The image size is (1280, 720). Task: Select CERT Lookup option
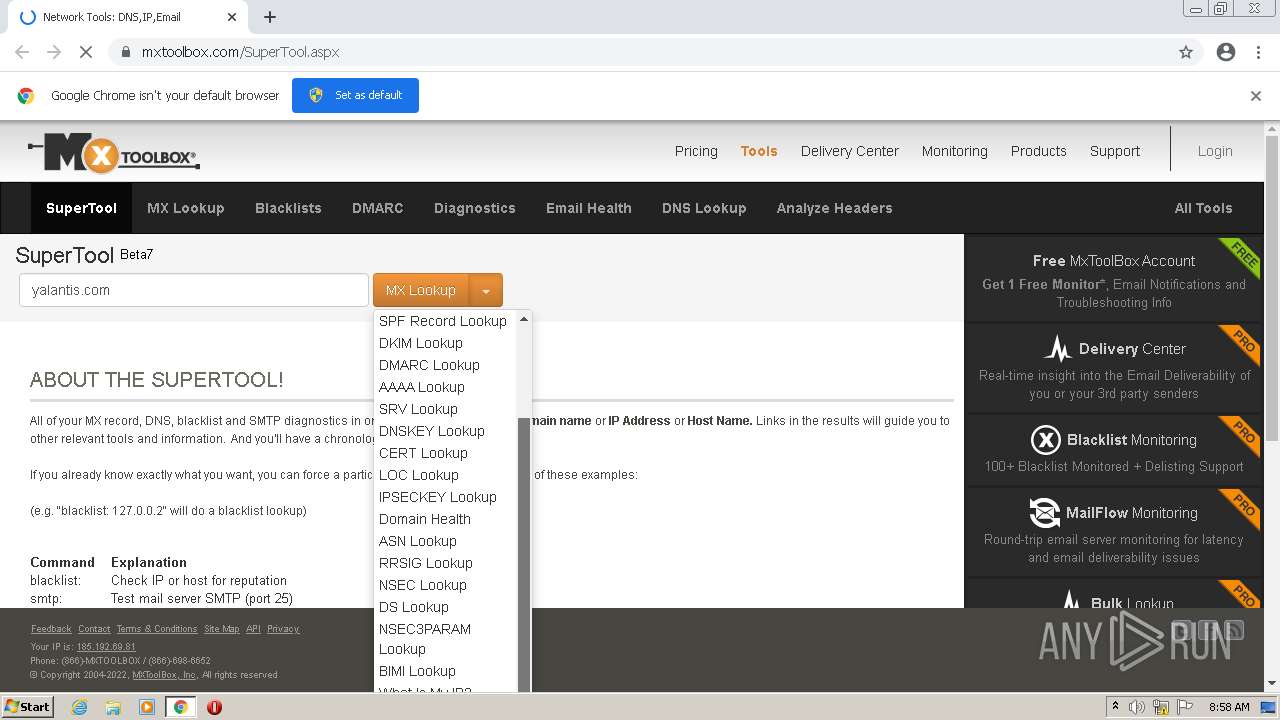click(423, 453)
